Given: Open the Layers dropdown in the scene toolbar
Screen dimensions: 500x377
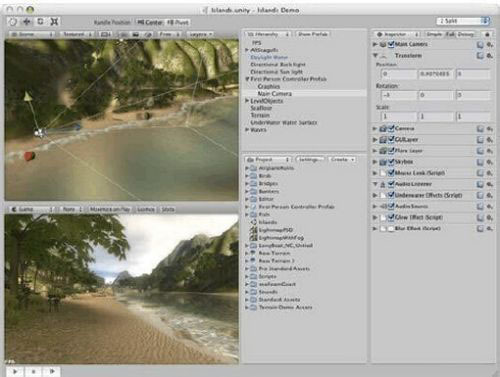Looking at the screenshot, I should 200,34.
